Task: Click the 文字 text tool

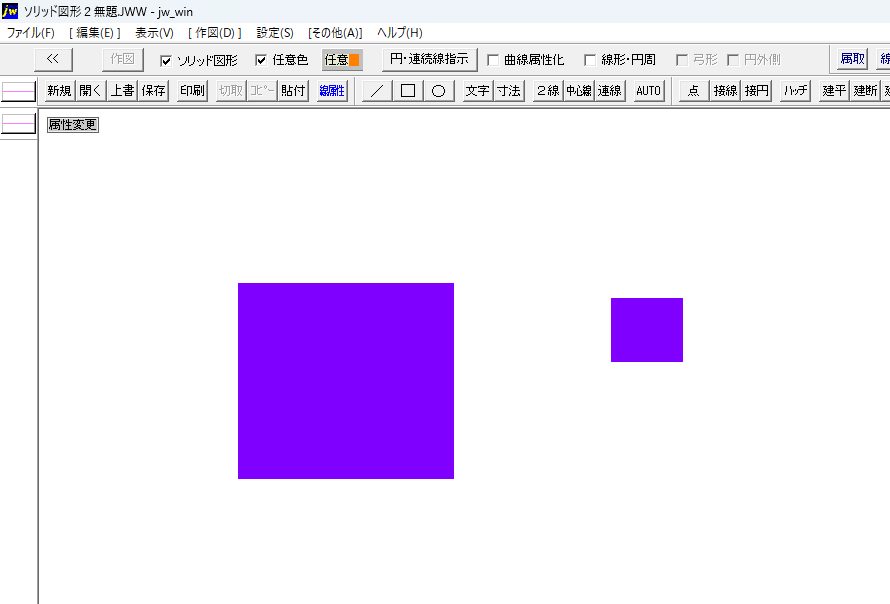Action: pyautogui.click(x=477, y=91)
